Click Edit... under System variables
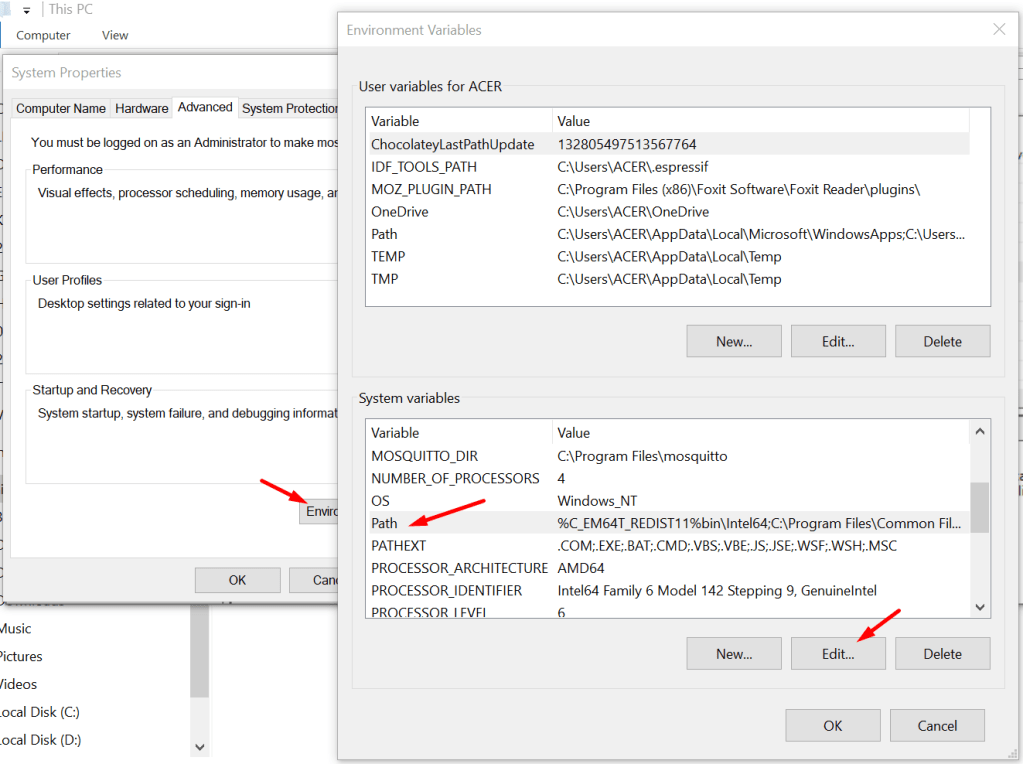 [x=837, y=654]
